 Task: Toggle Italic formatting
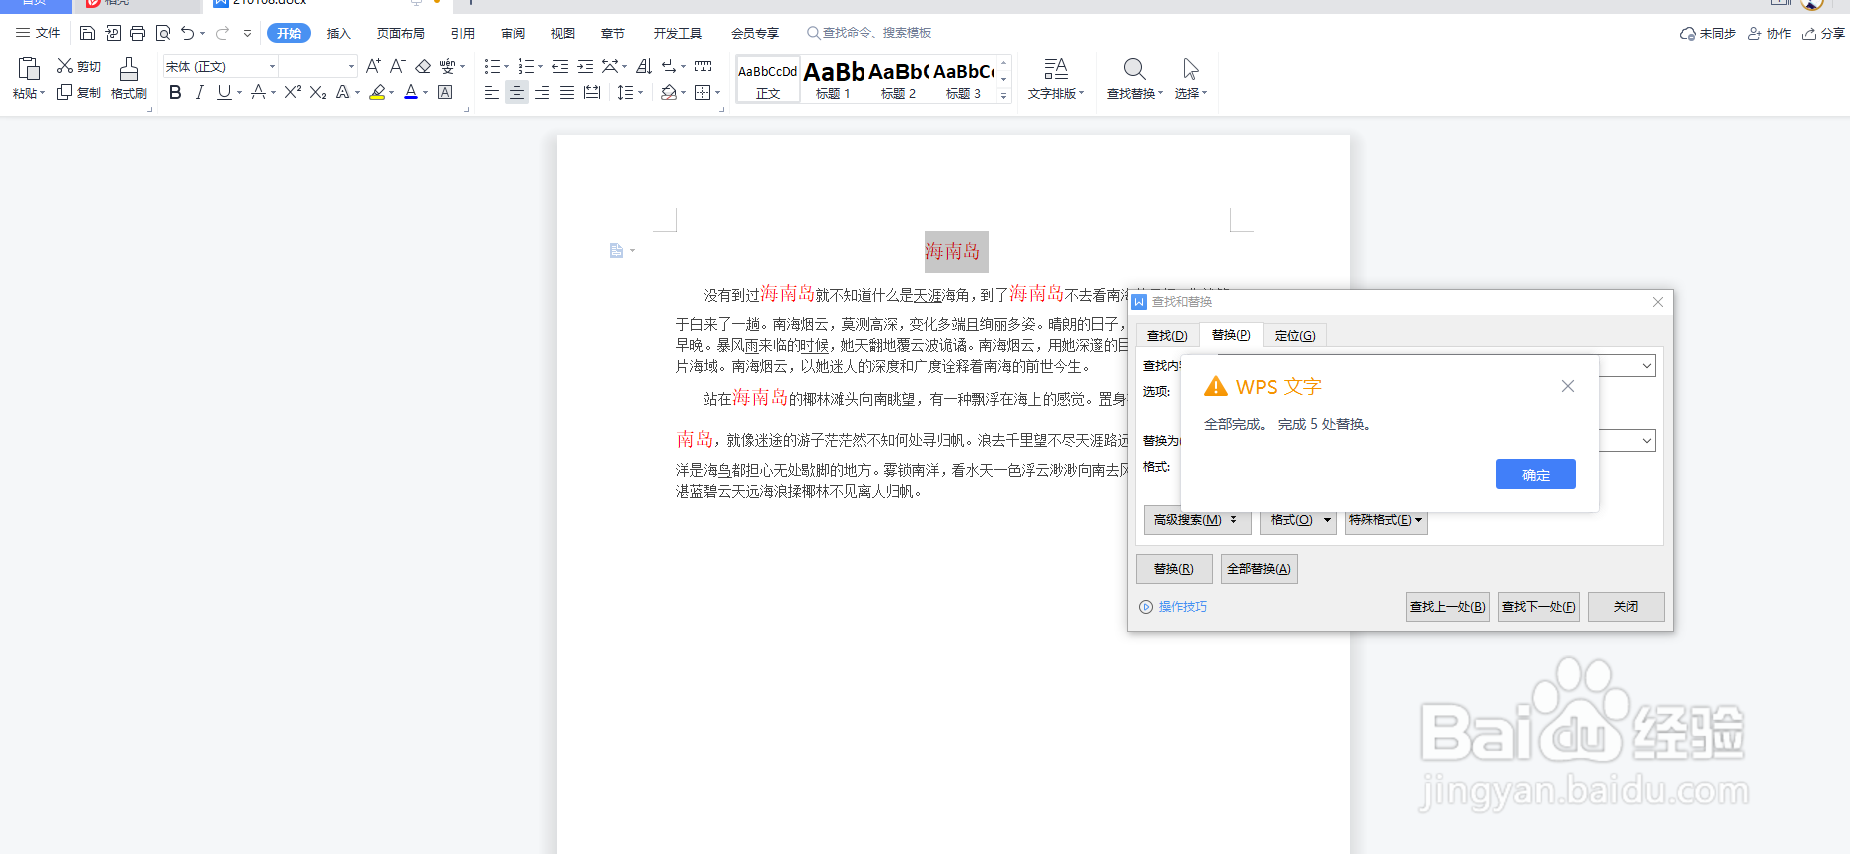point(199,92)
